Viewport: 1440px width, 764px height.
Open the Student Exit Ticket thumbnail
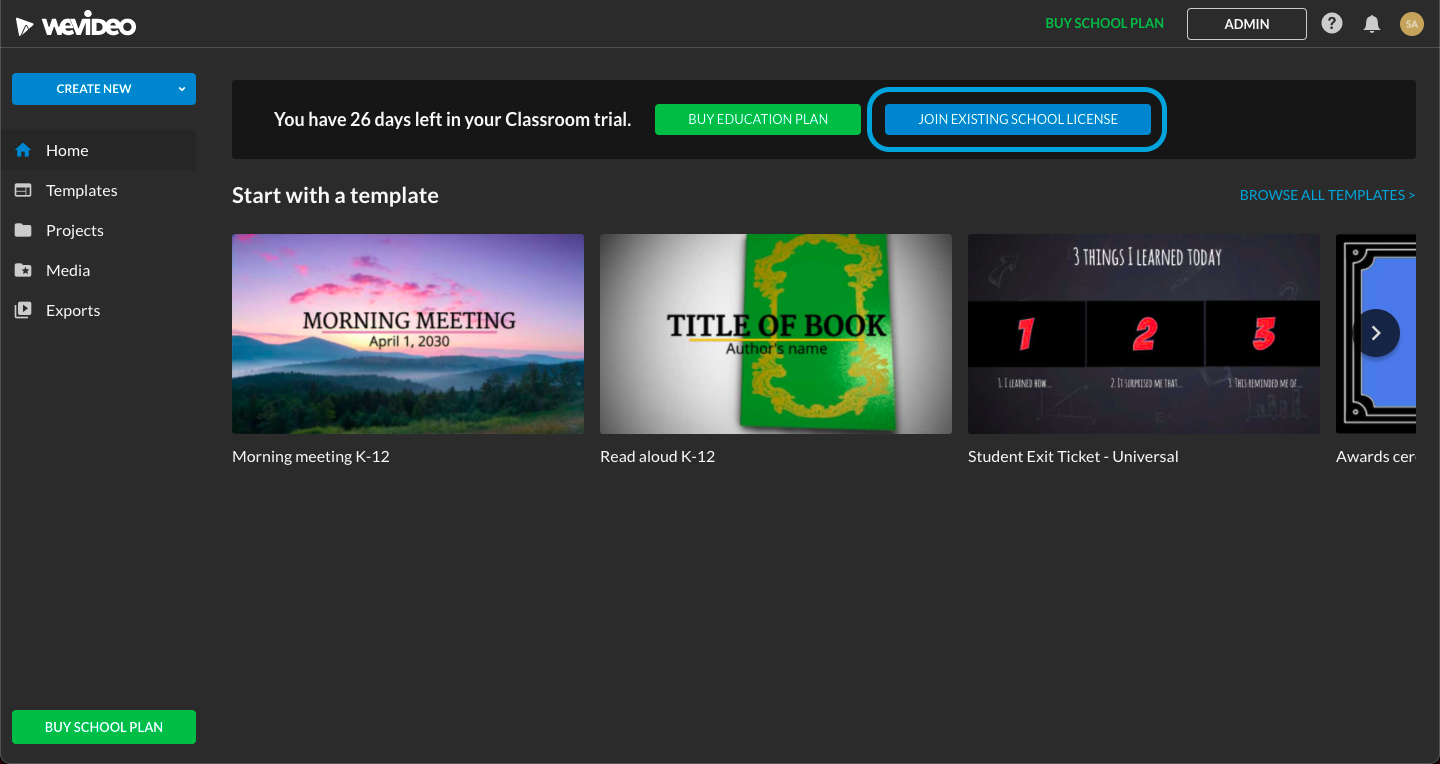point(1144,334)
